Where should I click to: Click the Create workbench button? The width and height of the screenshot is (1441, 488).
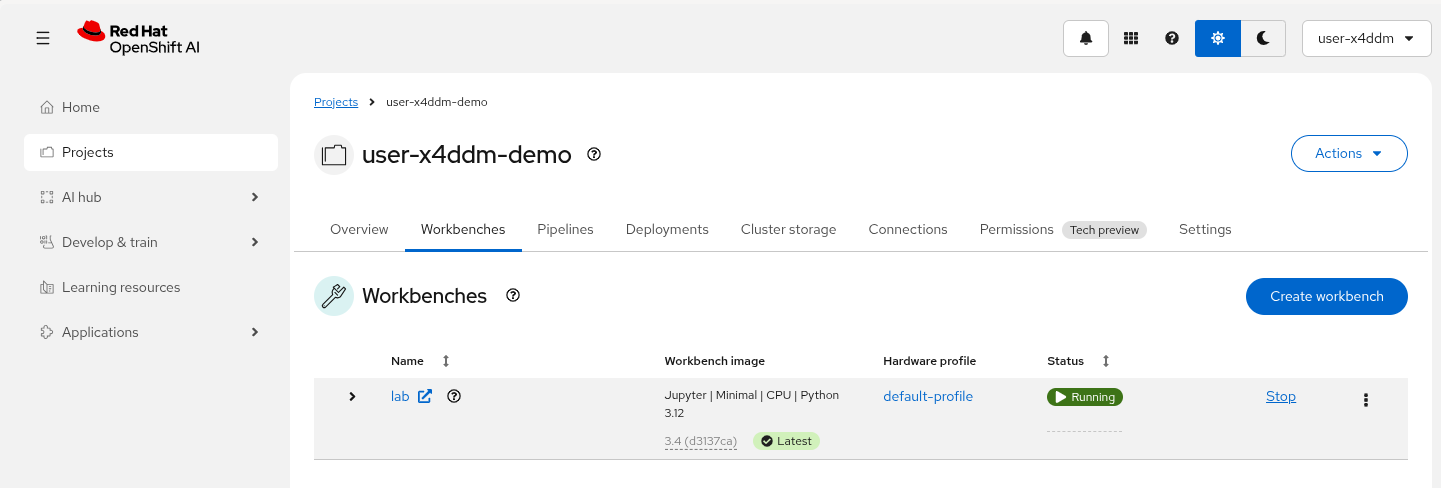(1326, 296)
